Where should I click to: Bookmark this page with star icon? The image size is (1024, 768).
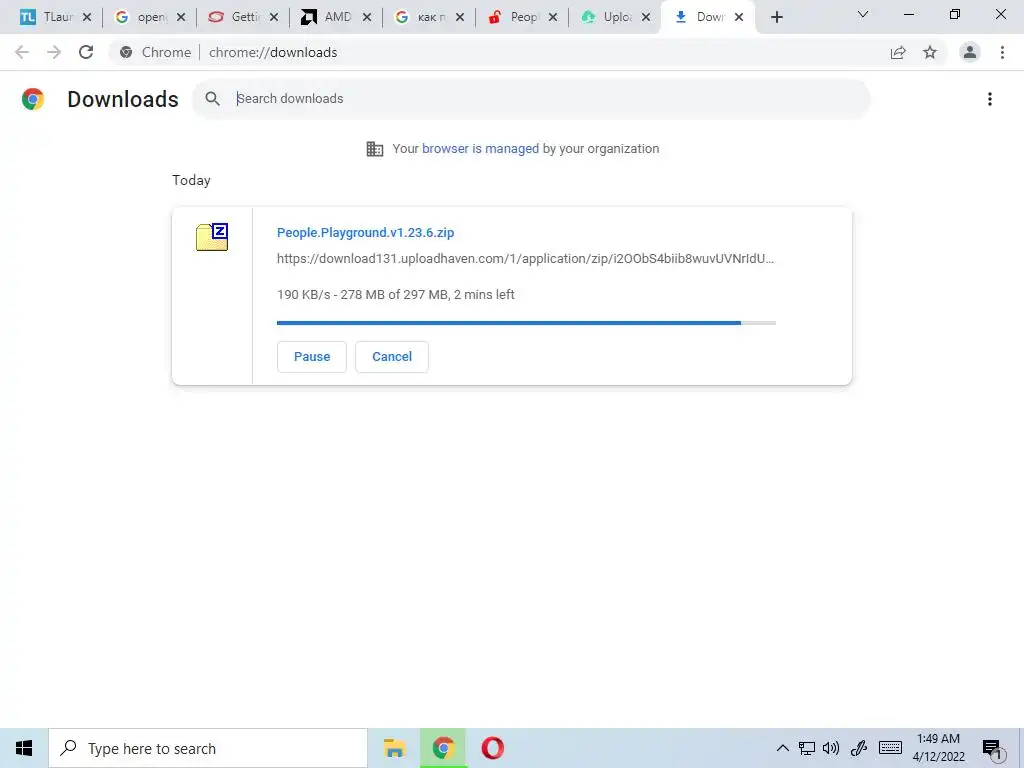click(x=930, y=52)
